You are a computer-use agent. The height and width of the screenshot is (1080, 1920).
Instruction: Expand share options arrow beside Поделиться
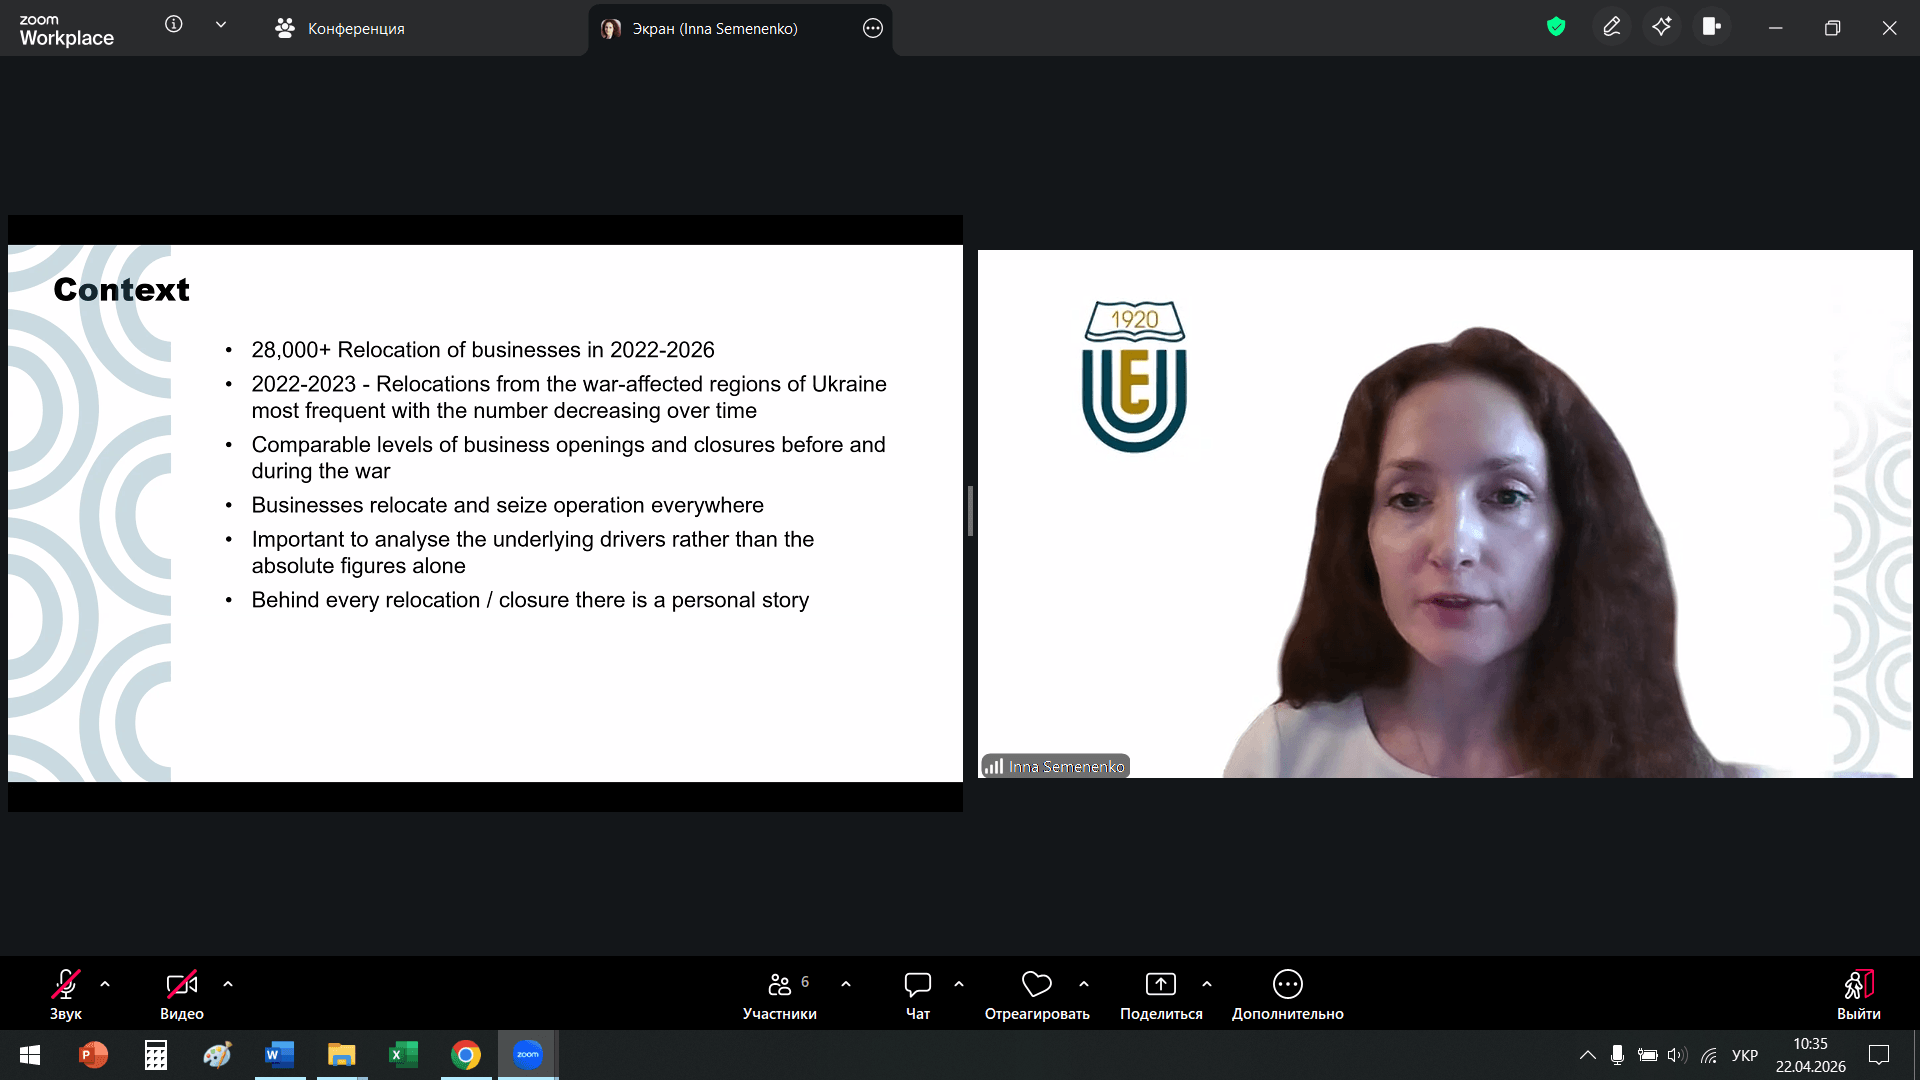[x=1207, y=984]
